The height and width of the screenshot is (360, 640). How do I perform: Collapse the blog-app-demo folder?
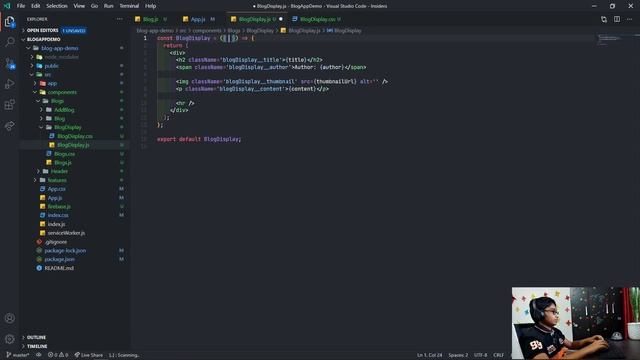[60, 48]
